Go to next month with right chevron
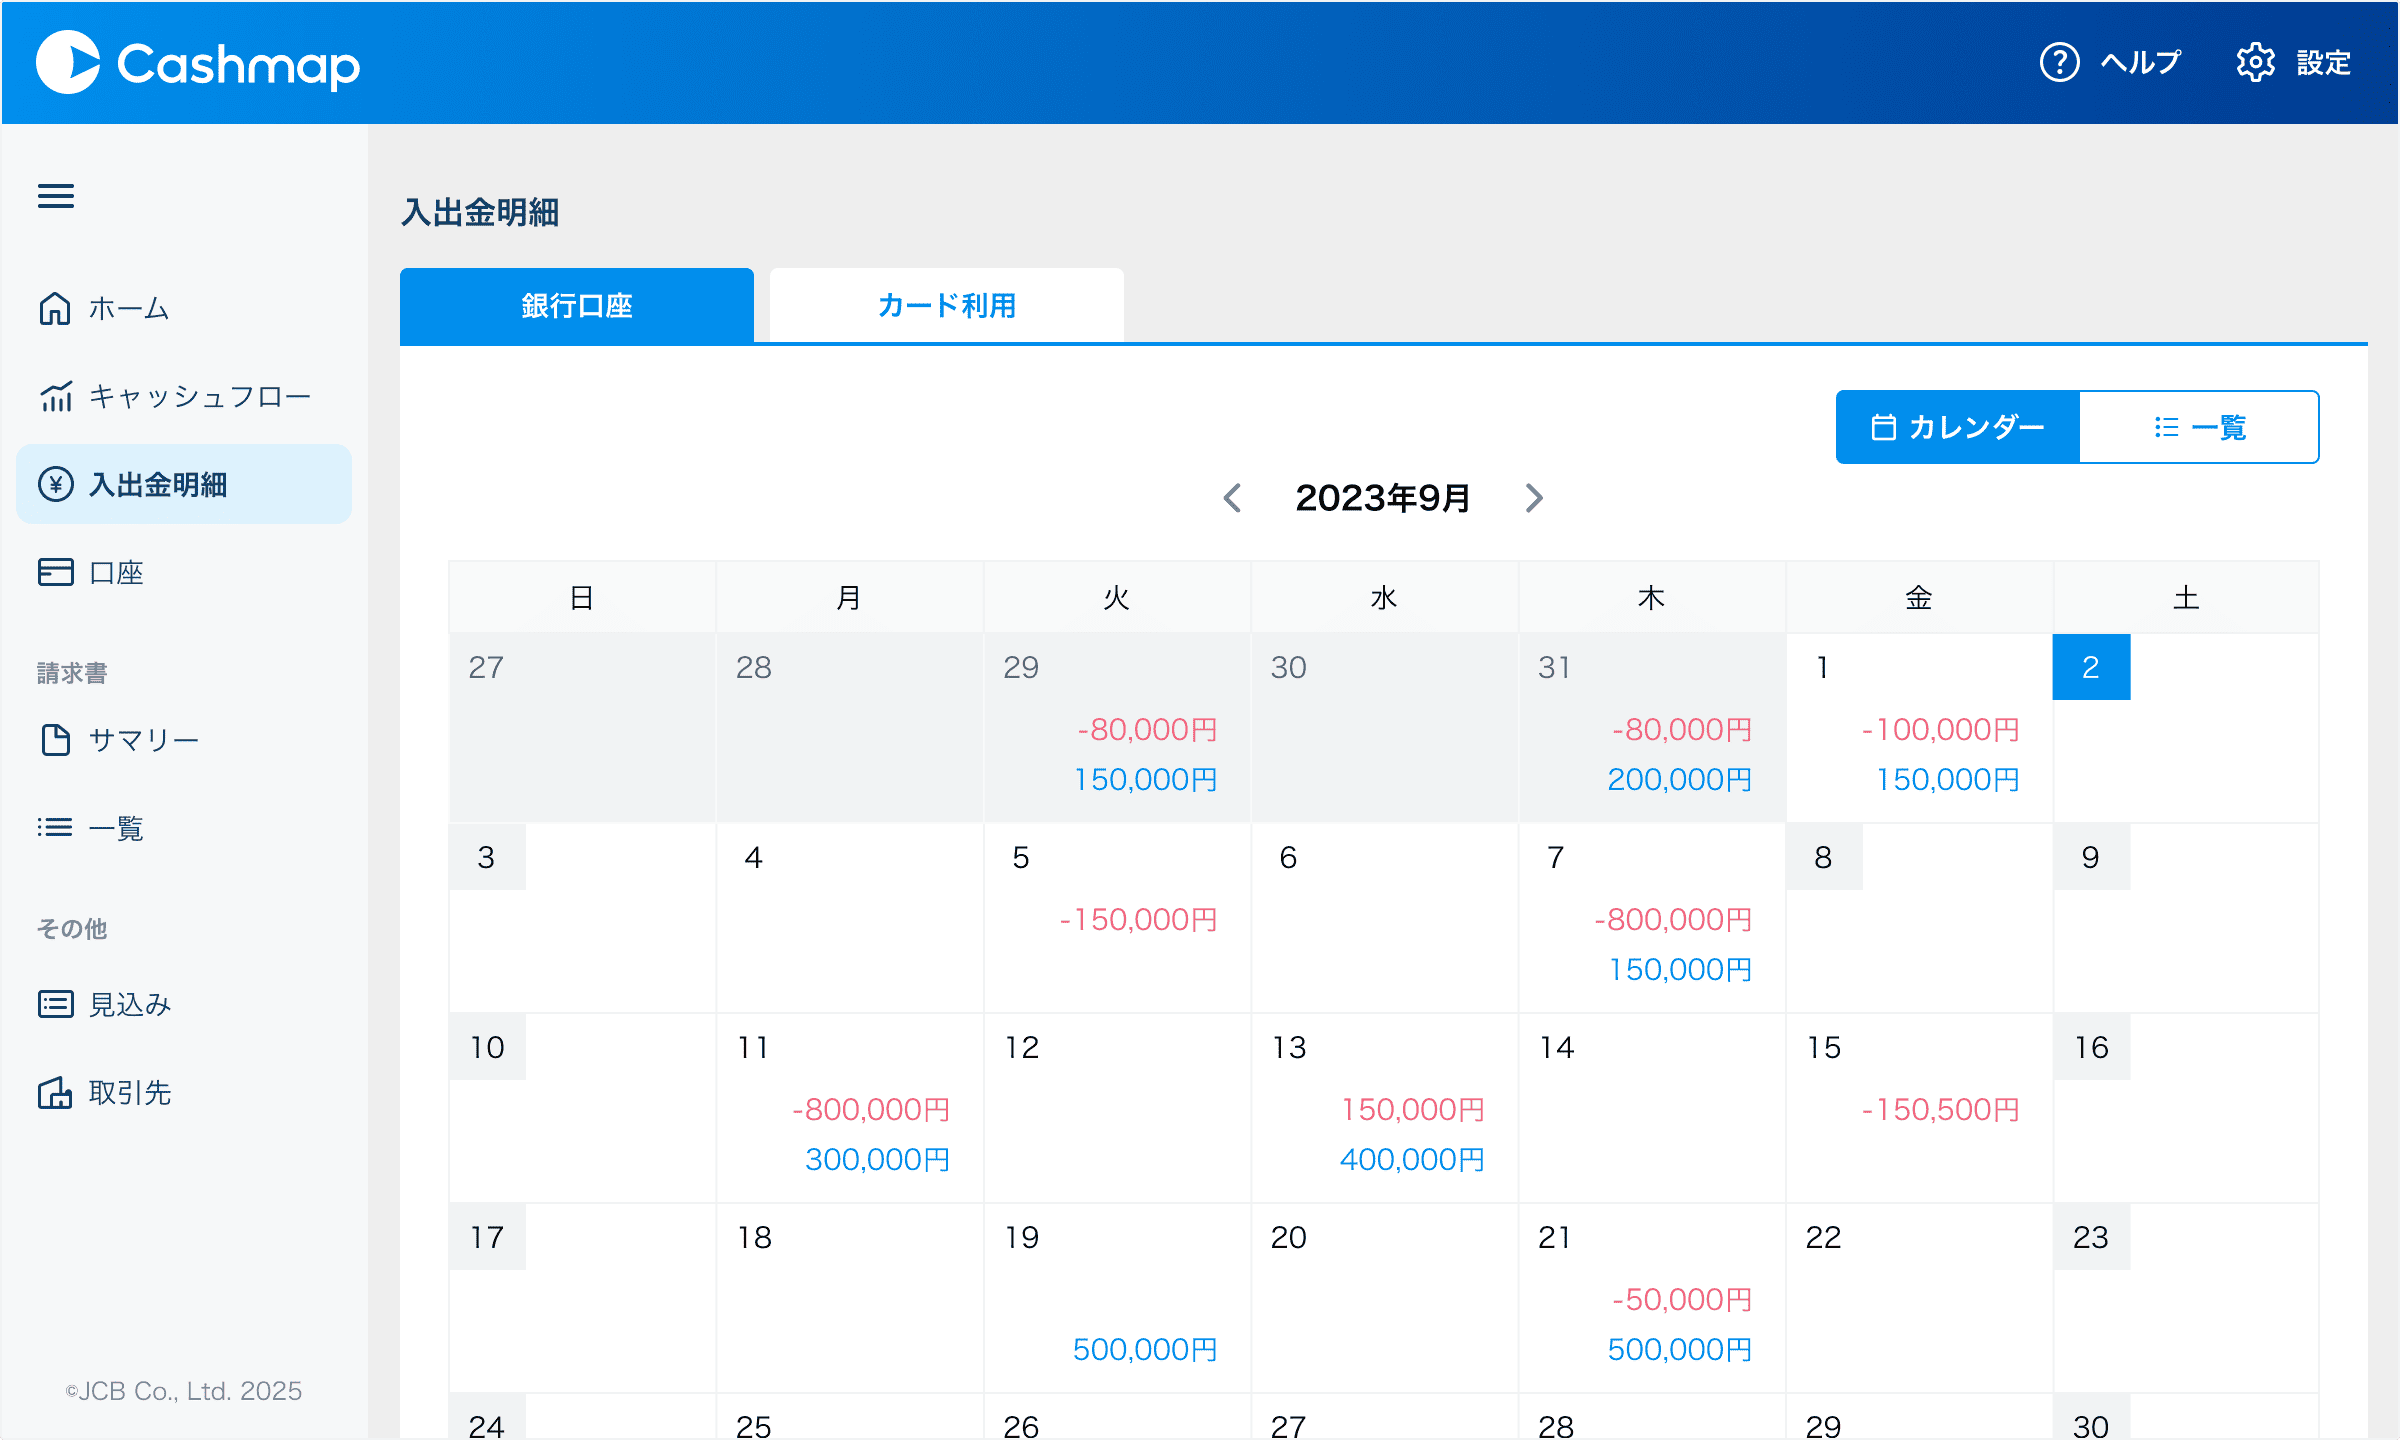Viewport: 2400px width, 1440px height. 1534,498
